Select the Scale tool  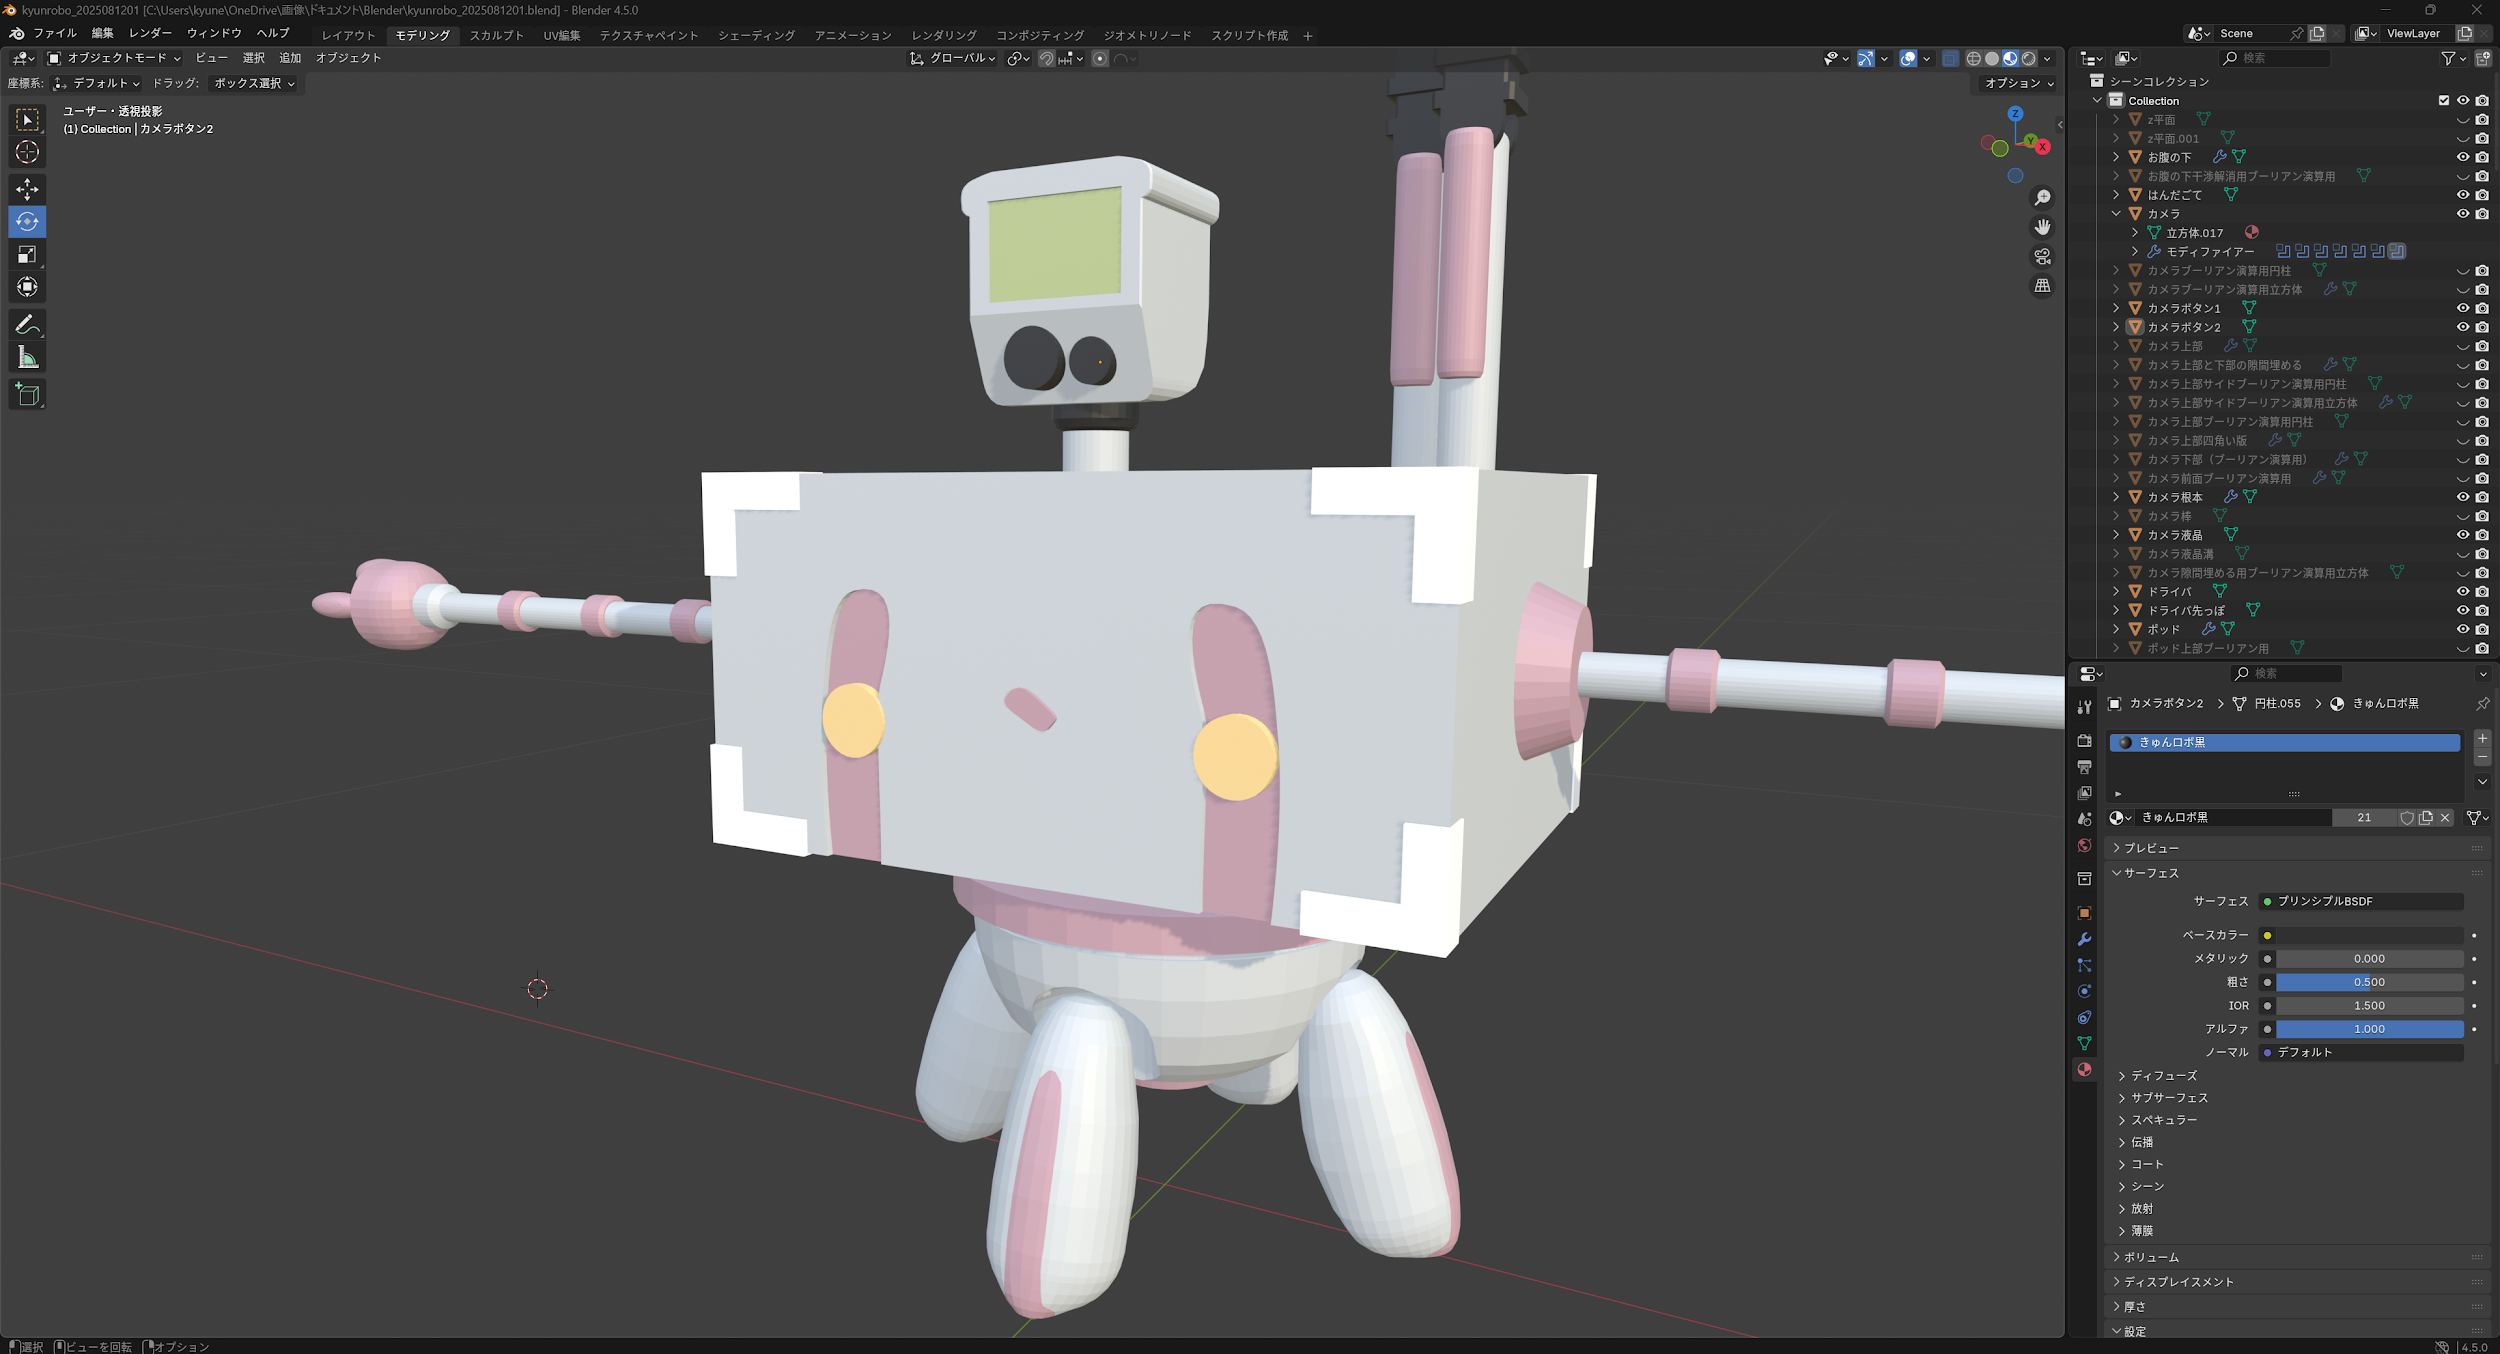click(x=27, y=254)
